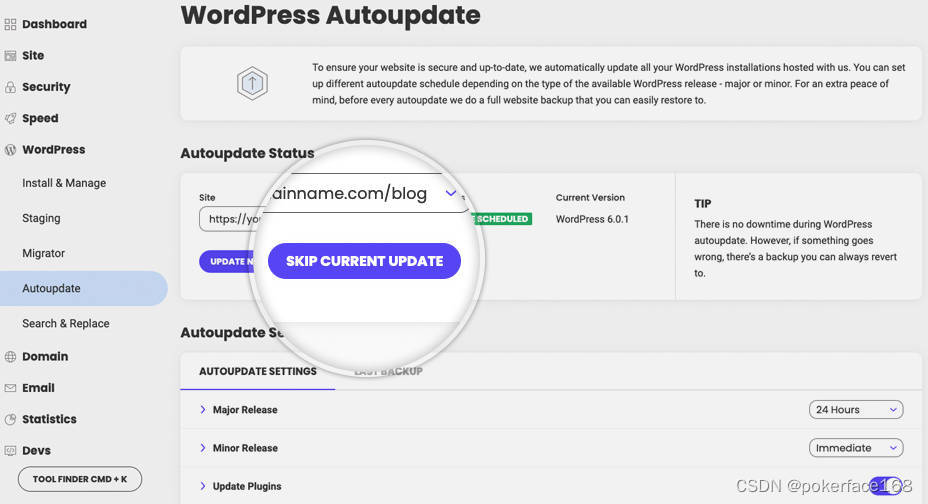Click the Skip Current Update button
This screenshot has width=928, height=504.
[x=365, y=261]
